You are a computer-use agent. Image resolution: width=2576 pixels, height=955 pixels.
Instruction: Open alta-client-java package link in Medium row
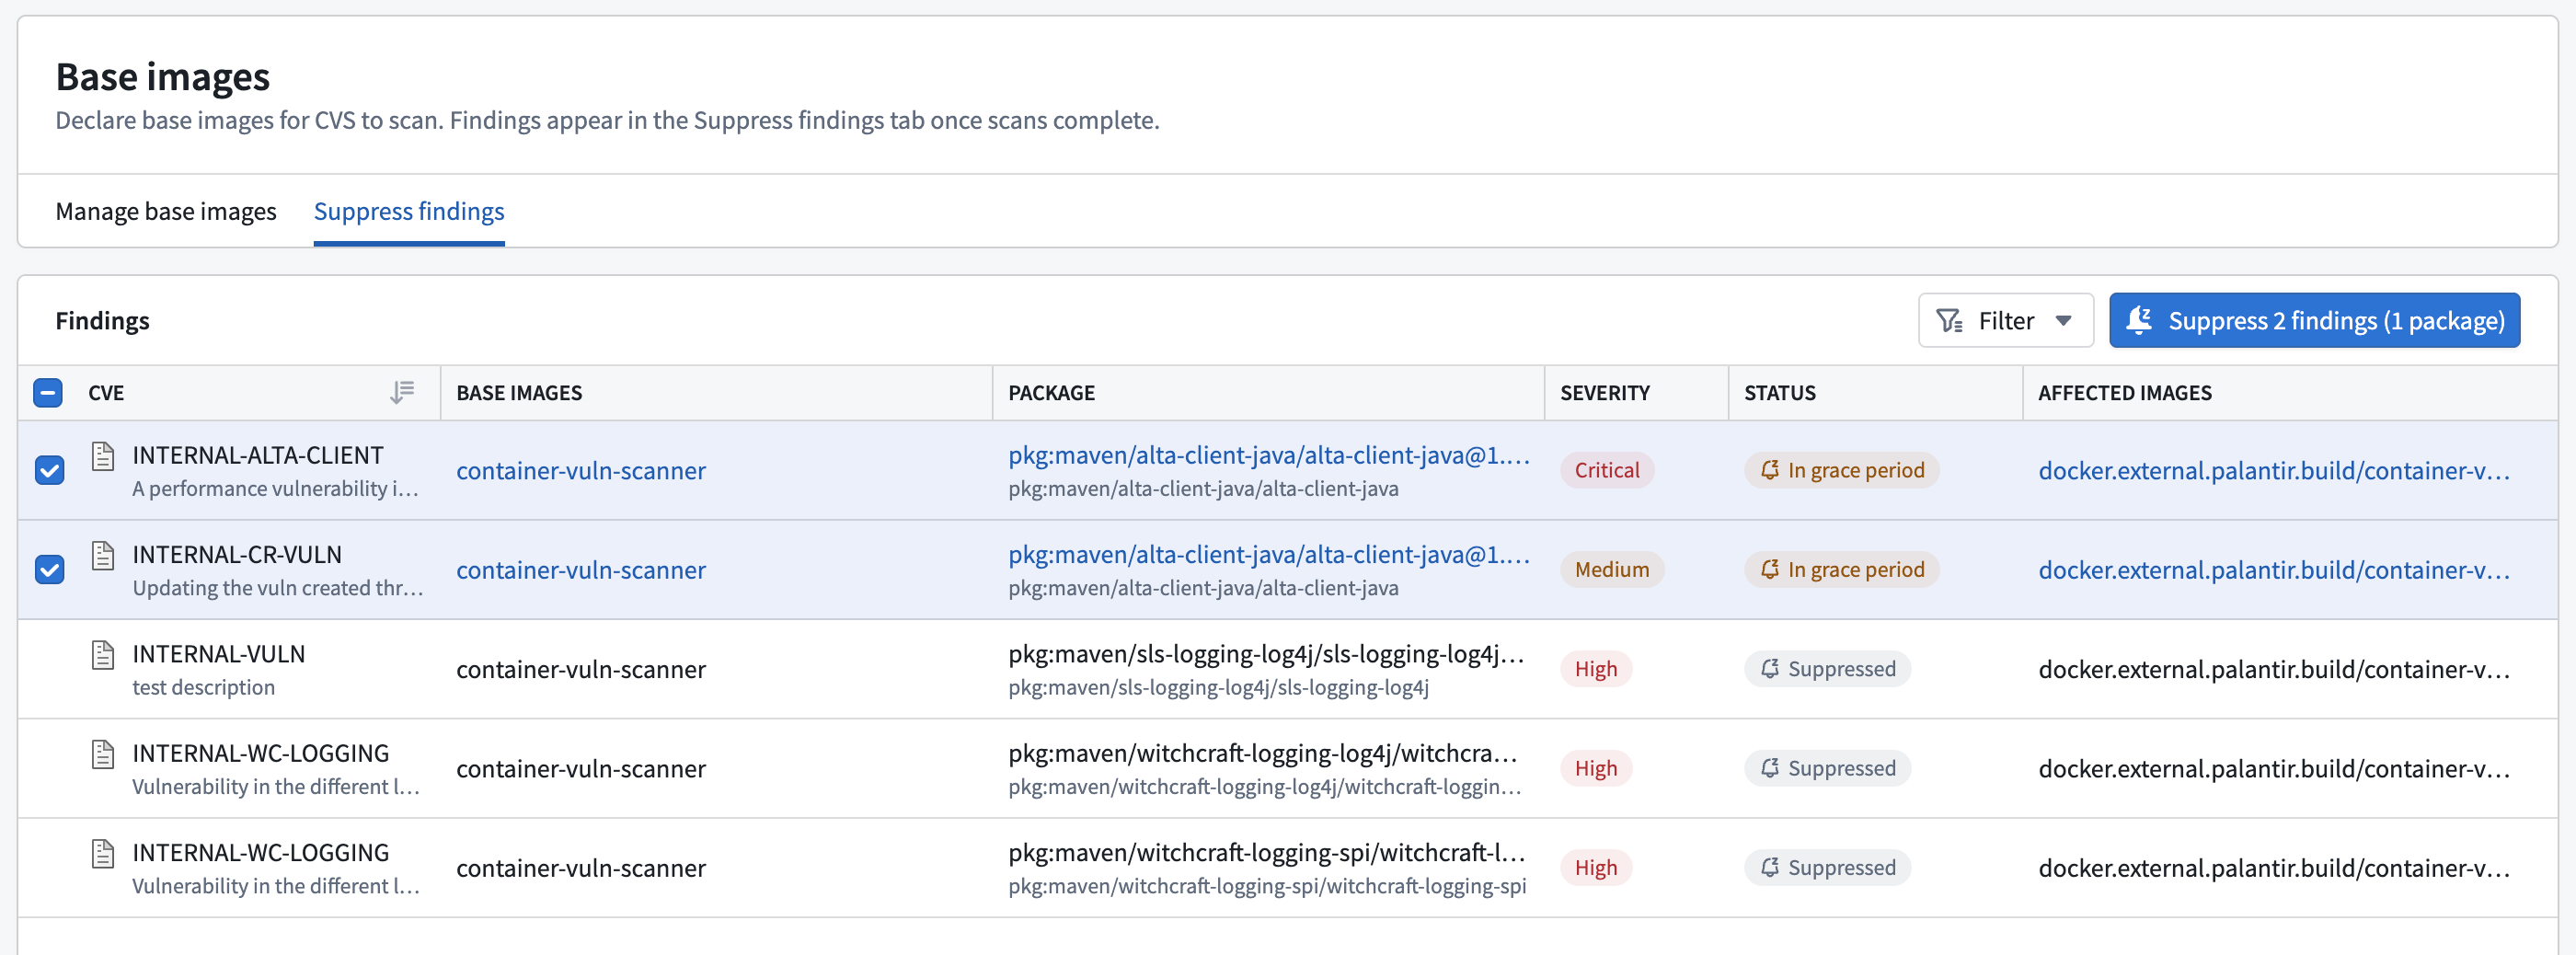(x=1269, y=554)
